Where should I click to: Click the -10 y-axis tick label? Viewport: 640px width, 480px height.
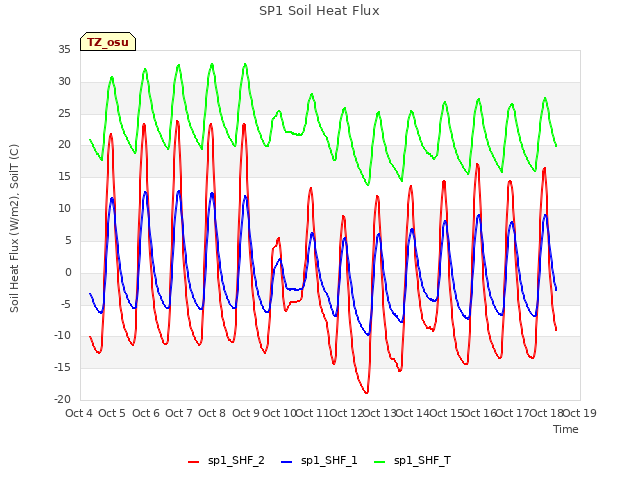[x=63, y=336]
